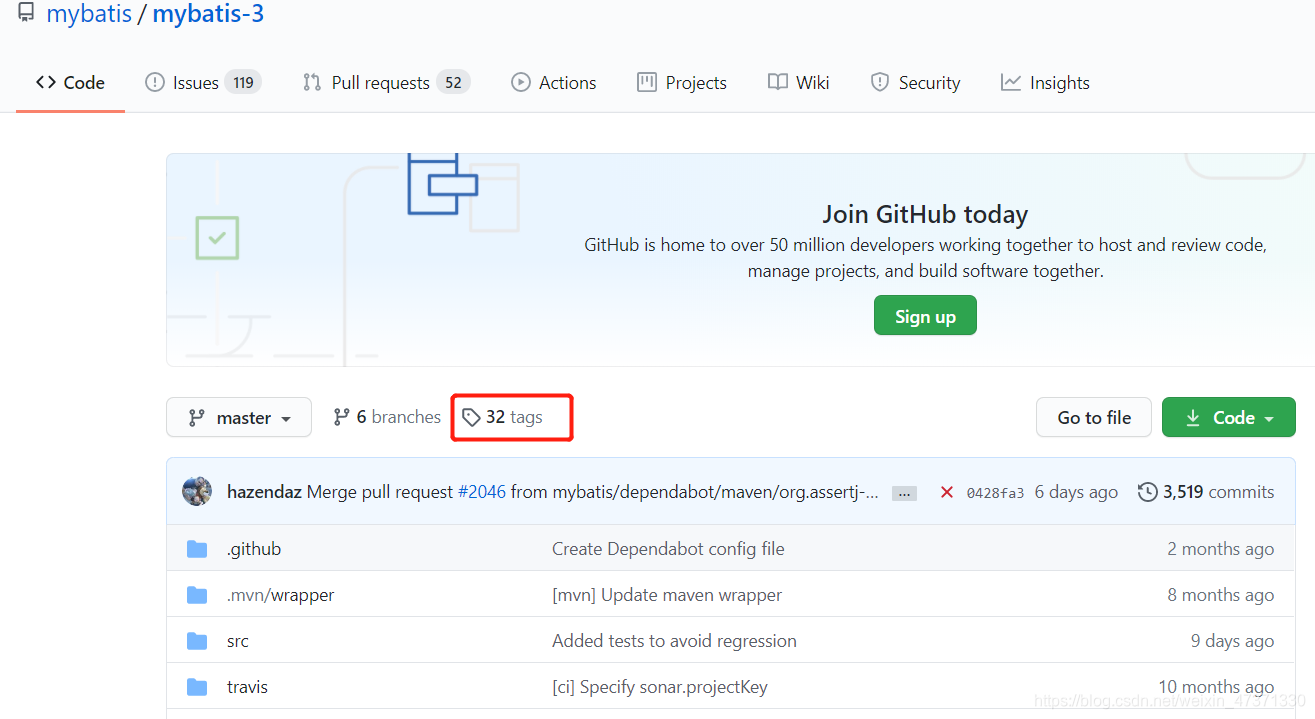Click the folder icon for travis
The width and height of the screenshot is (1315, 719).
(x=197, y=687)
